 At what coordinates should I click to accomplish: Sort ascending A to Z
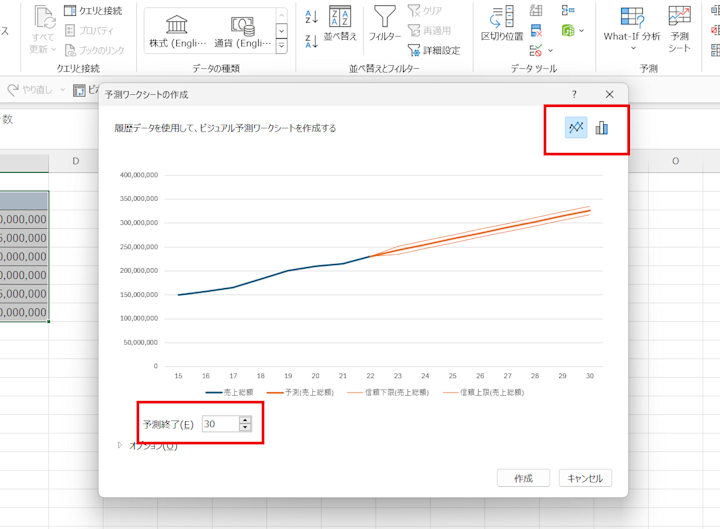click(311, 17)
